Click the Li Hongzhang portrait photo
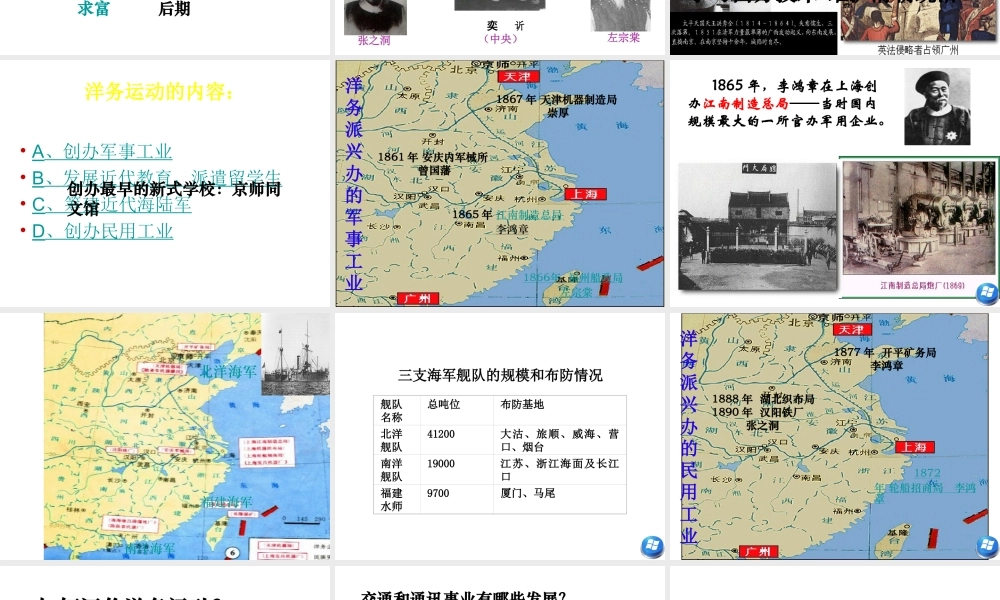1000x600 pixels. coord(937,106)
